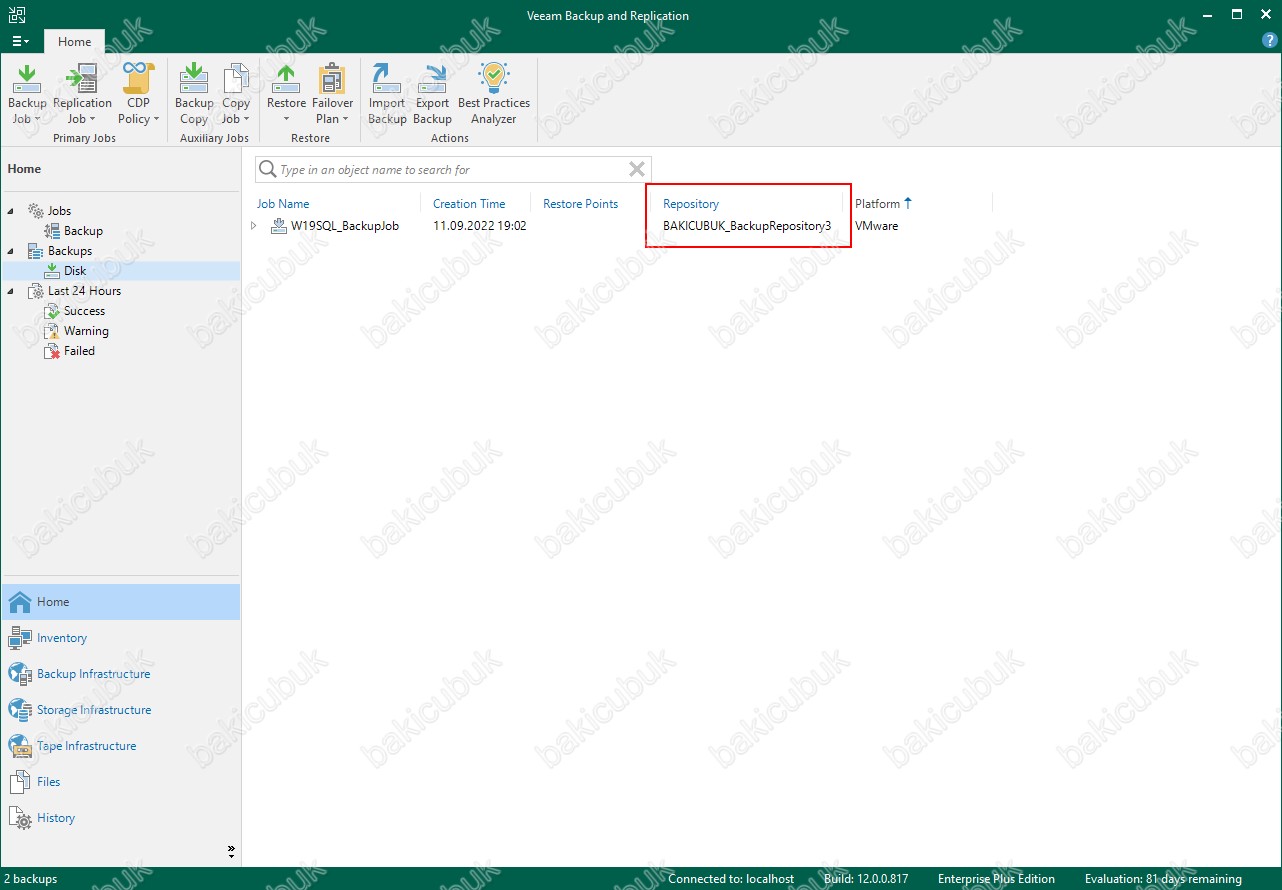Viewport: 1282px width, 890px height.
Task: Clear the search box with X icon
Action: (x=637, y=169)
